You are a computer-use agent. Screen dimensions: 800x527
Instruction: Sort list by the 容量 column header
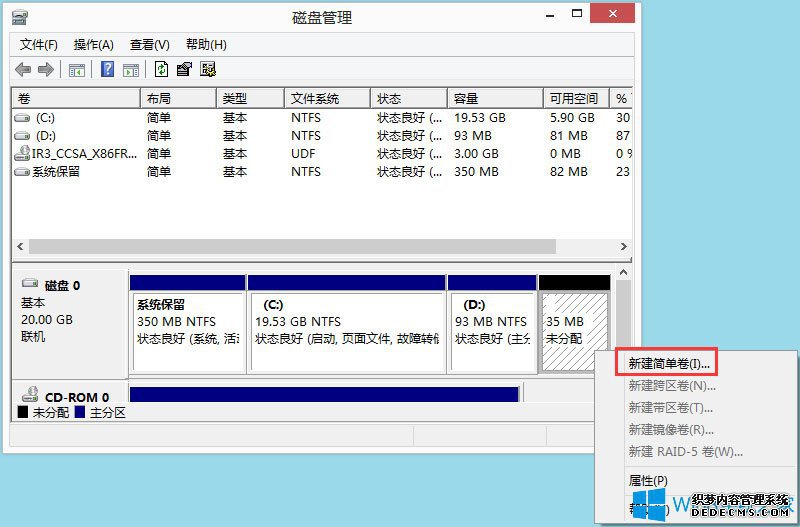click(x=467, y=98)
